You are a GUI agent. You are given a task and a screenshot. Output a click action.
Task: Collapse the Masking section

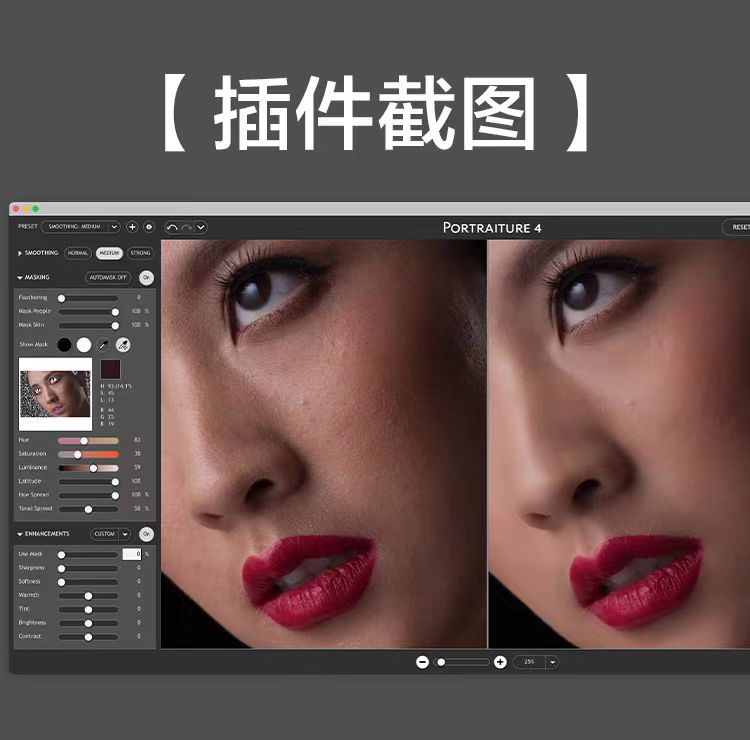[20, 277]
